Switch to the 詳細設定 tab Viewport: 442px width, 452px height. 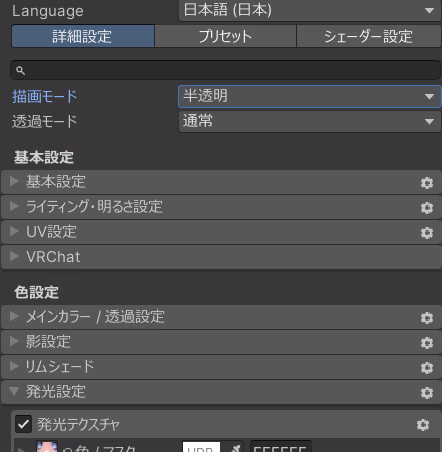[x=83, y=36]
